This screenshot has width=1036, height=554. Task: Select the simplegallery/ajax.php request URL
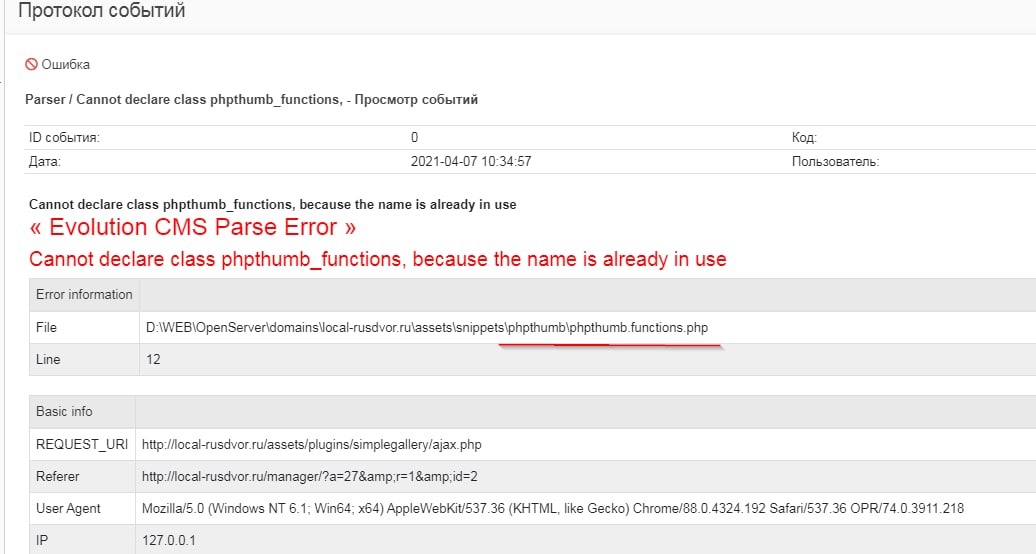[312, 445]
